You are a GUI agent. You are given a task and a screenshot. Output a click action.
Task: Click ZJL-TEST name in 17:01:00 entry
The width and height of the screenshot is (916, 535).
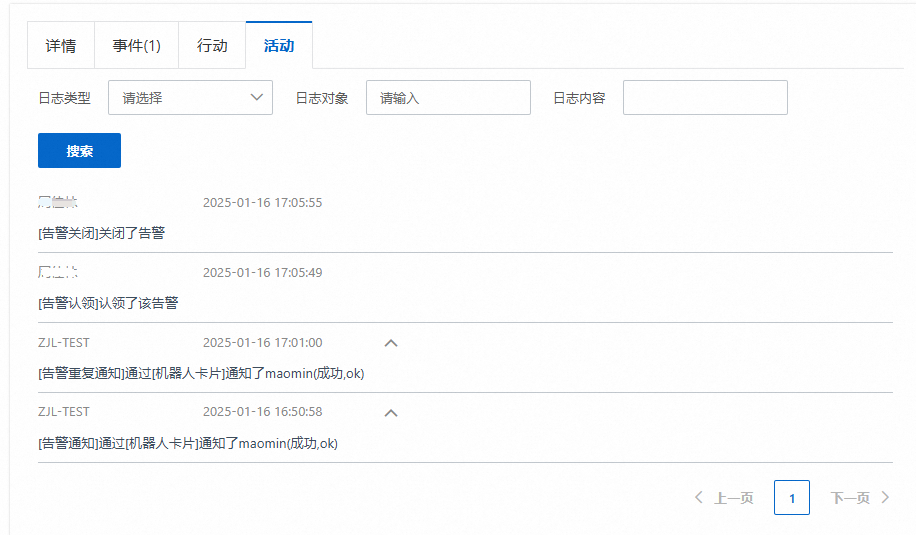pos(64,343)
